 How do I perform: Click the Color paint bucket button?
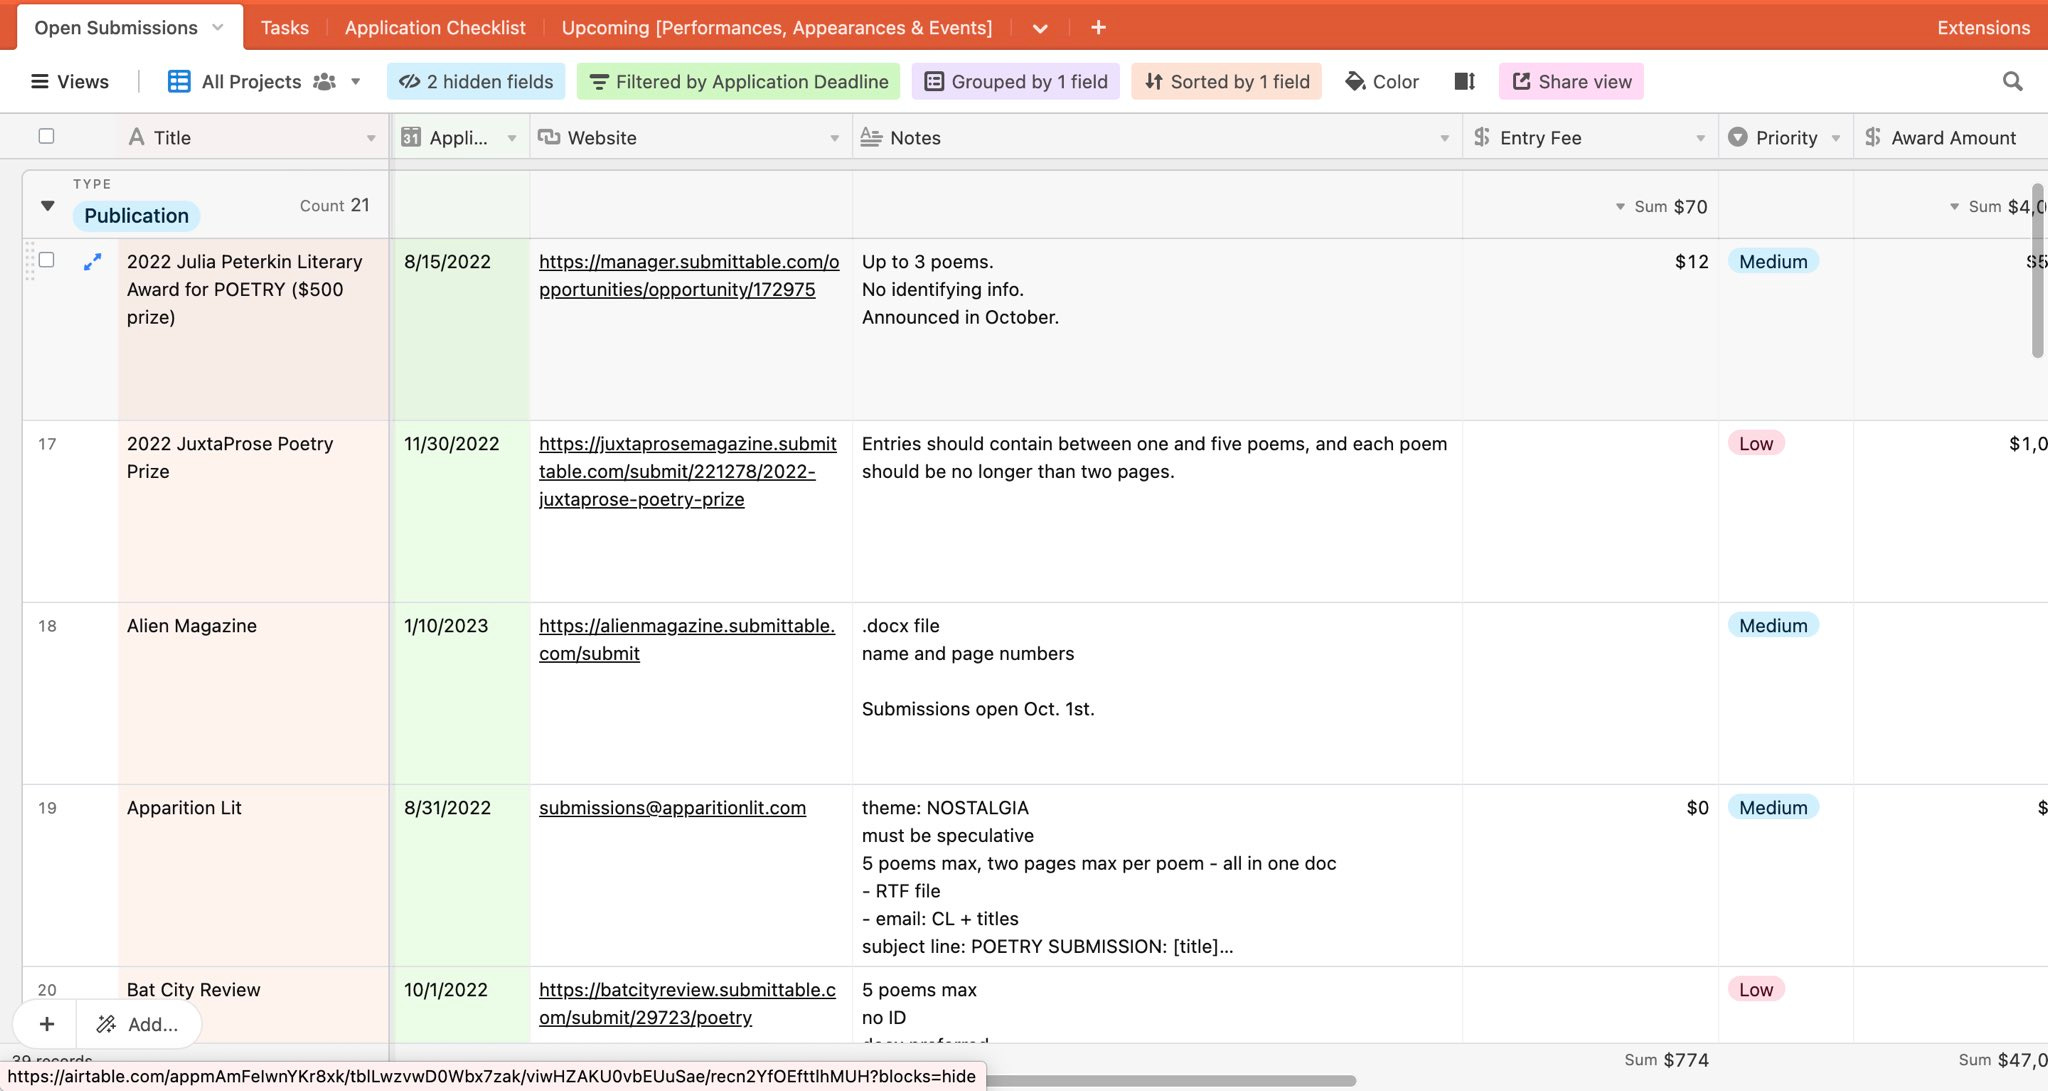1382,81
